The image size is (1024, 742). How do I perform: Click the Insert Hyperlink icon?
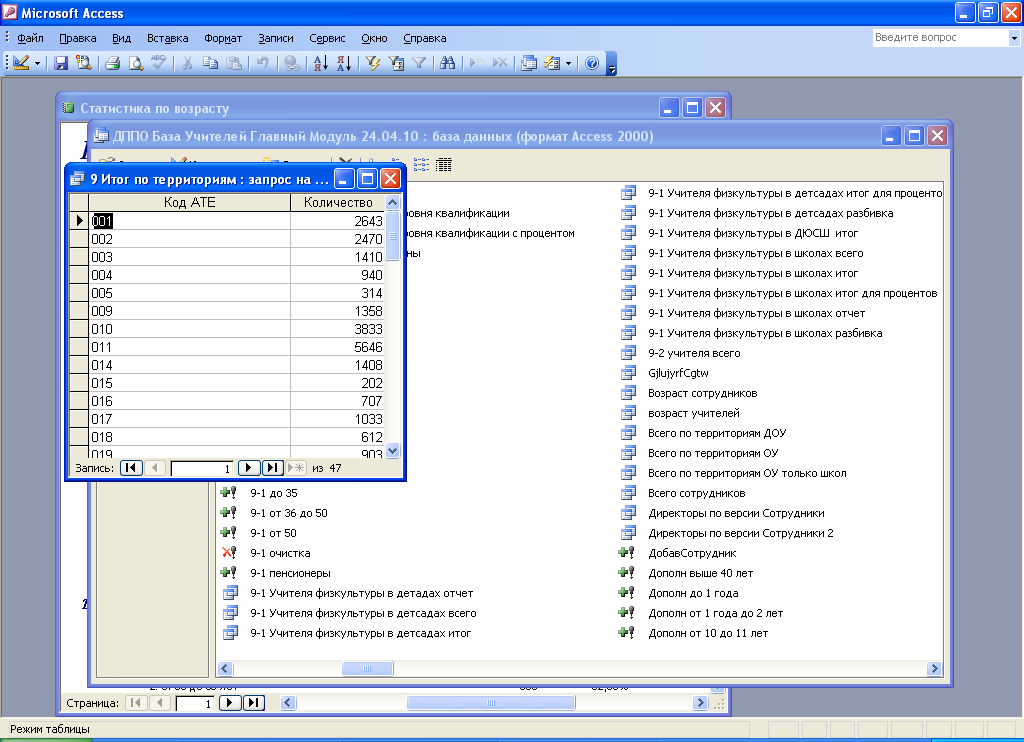292,63
